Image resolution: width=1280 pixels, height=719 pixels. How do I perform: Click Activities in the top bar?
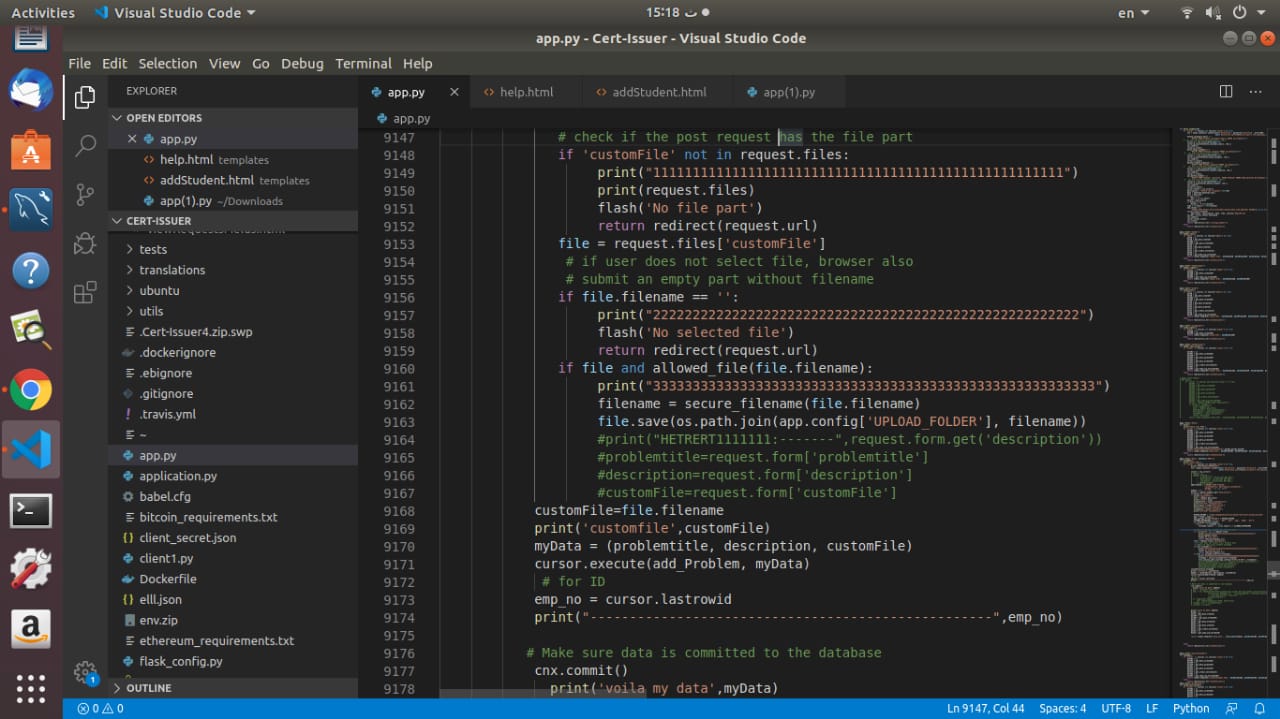[x=43, y=13]
